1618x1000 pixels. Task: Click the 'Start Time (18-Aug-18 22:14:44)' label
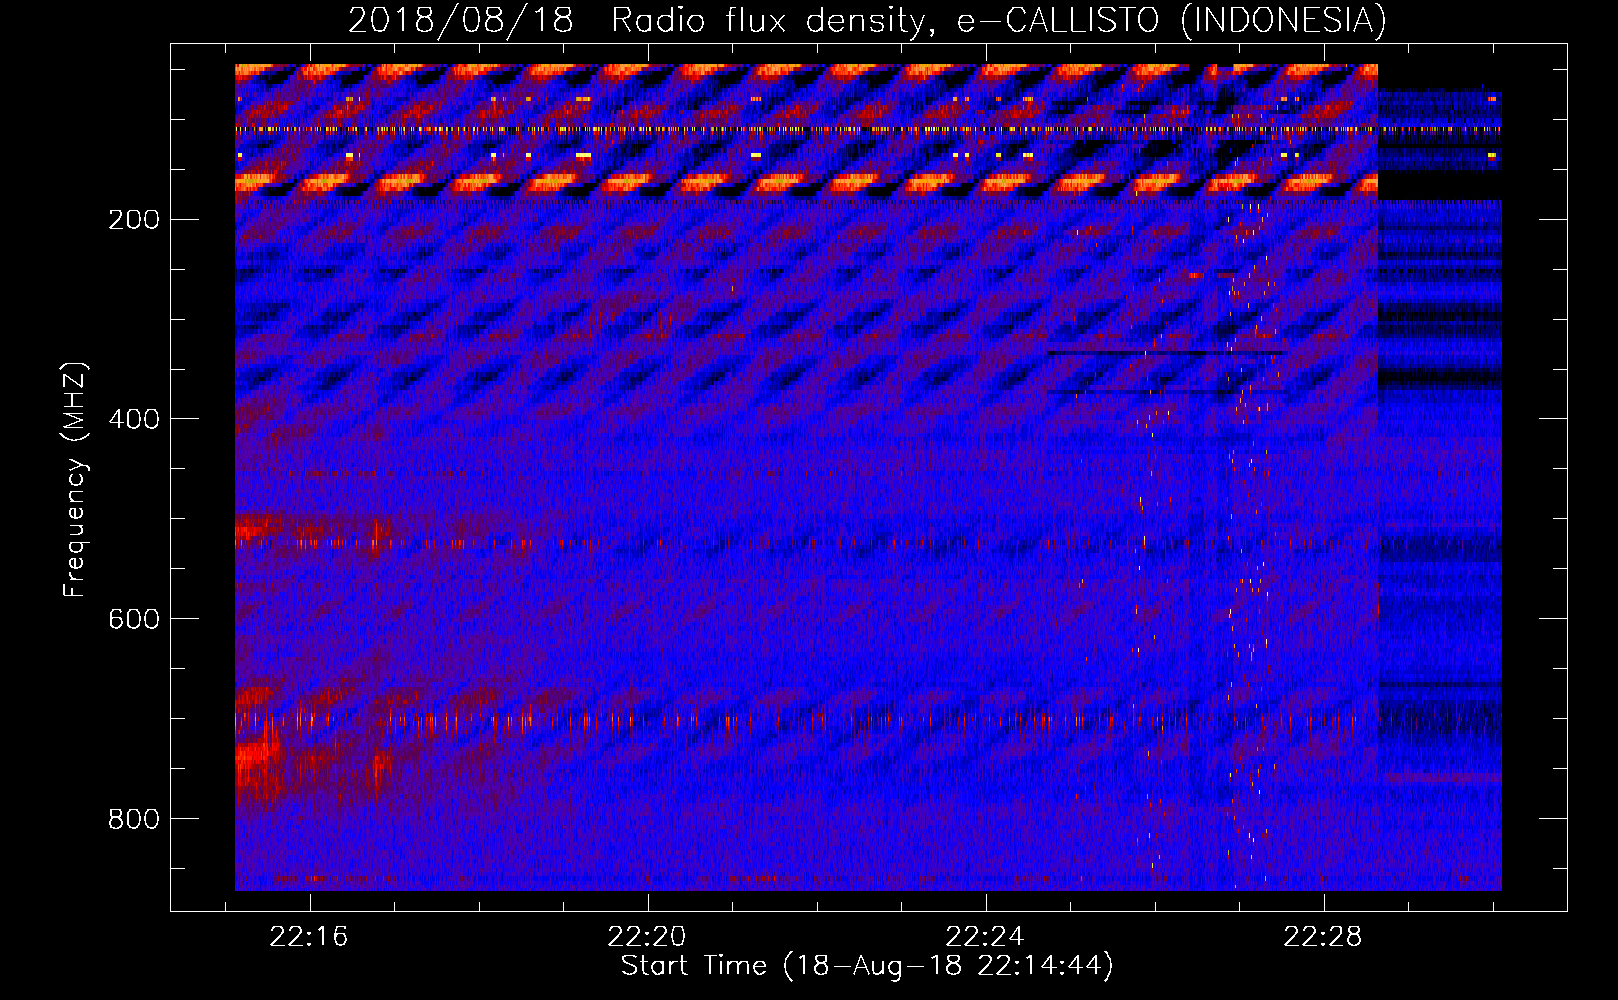(867, 966)
